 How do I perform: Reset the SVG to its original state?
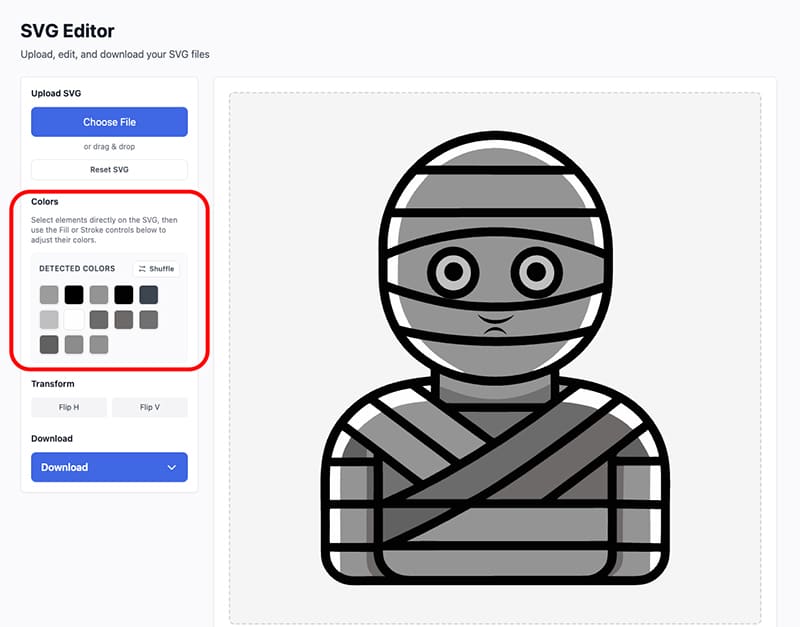click(109, 169)
